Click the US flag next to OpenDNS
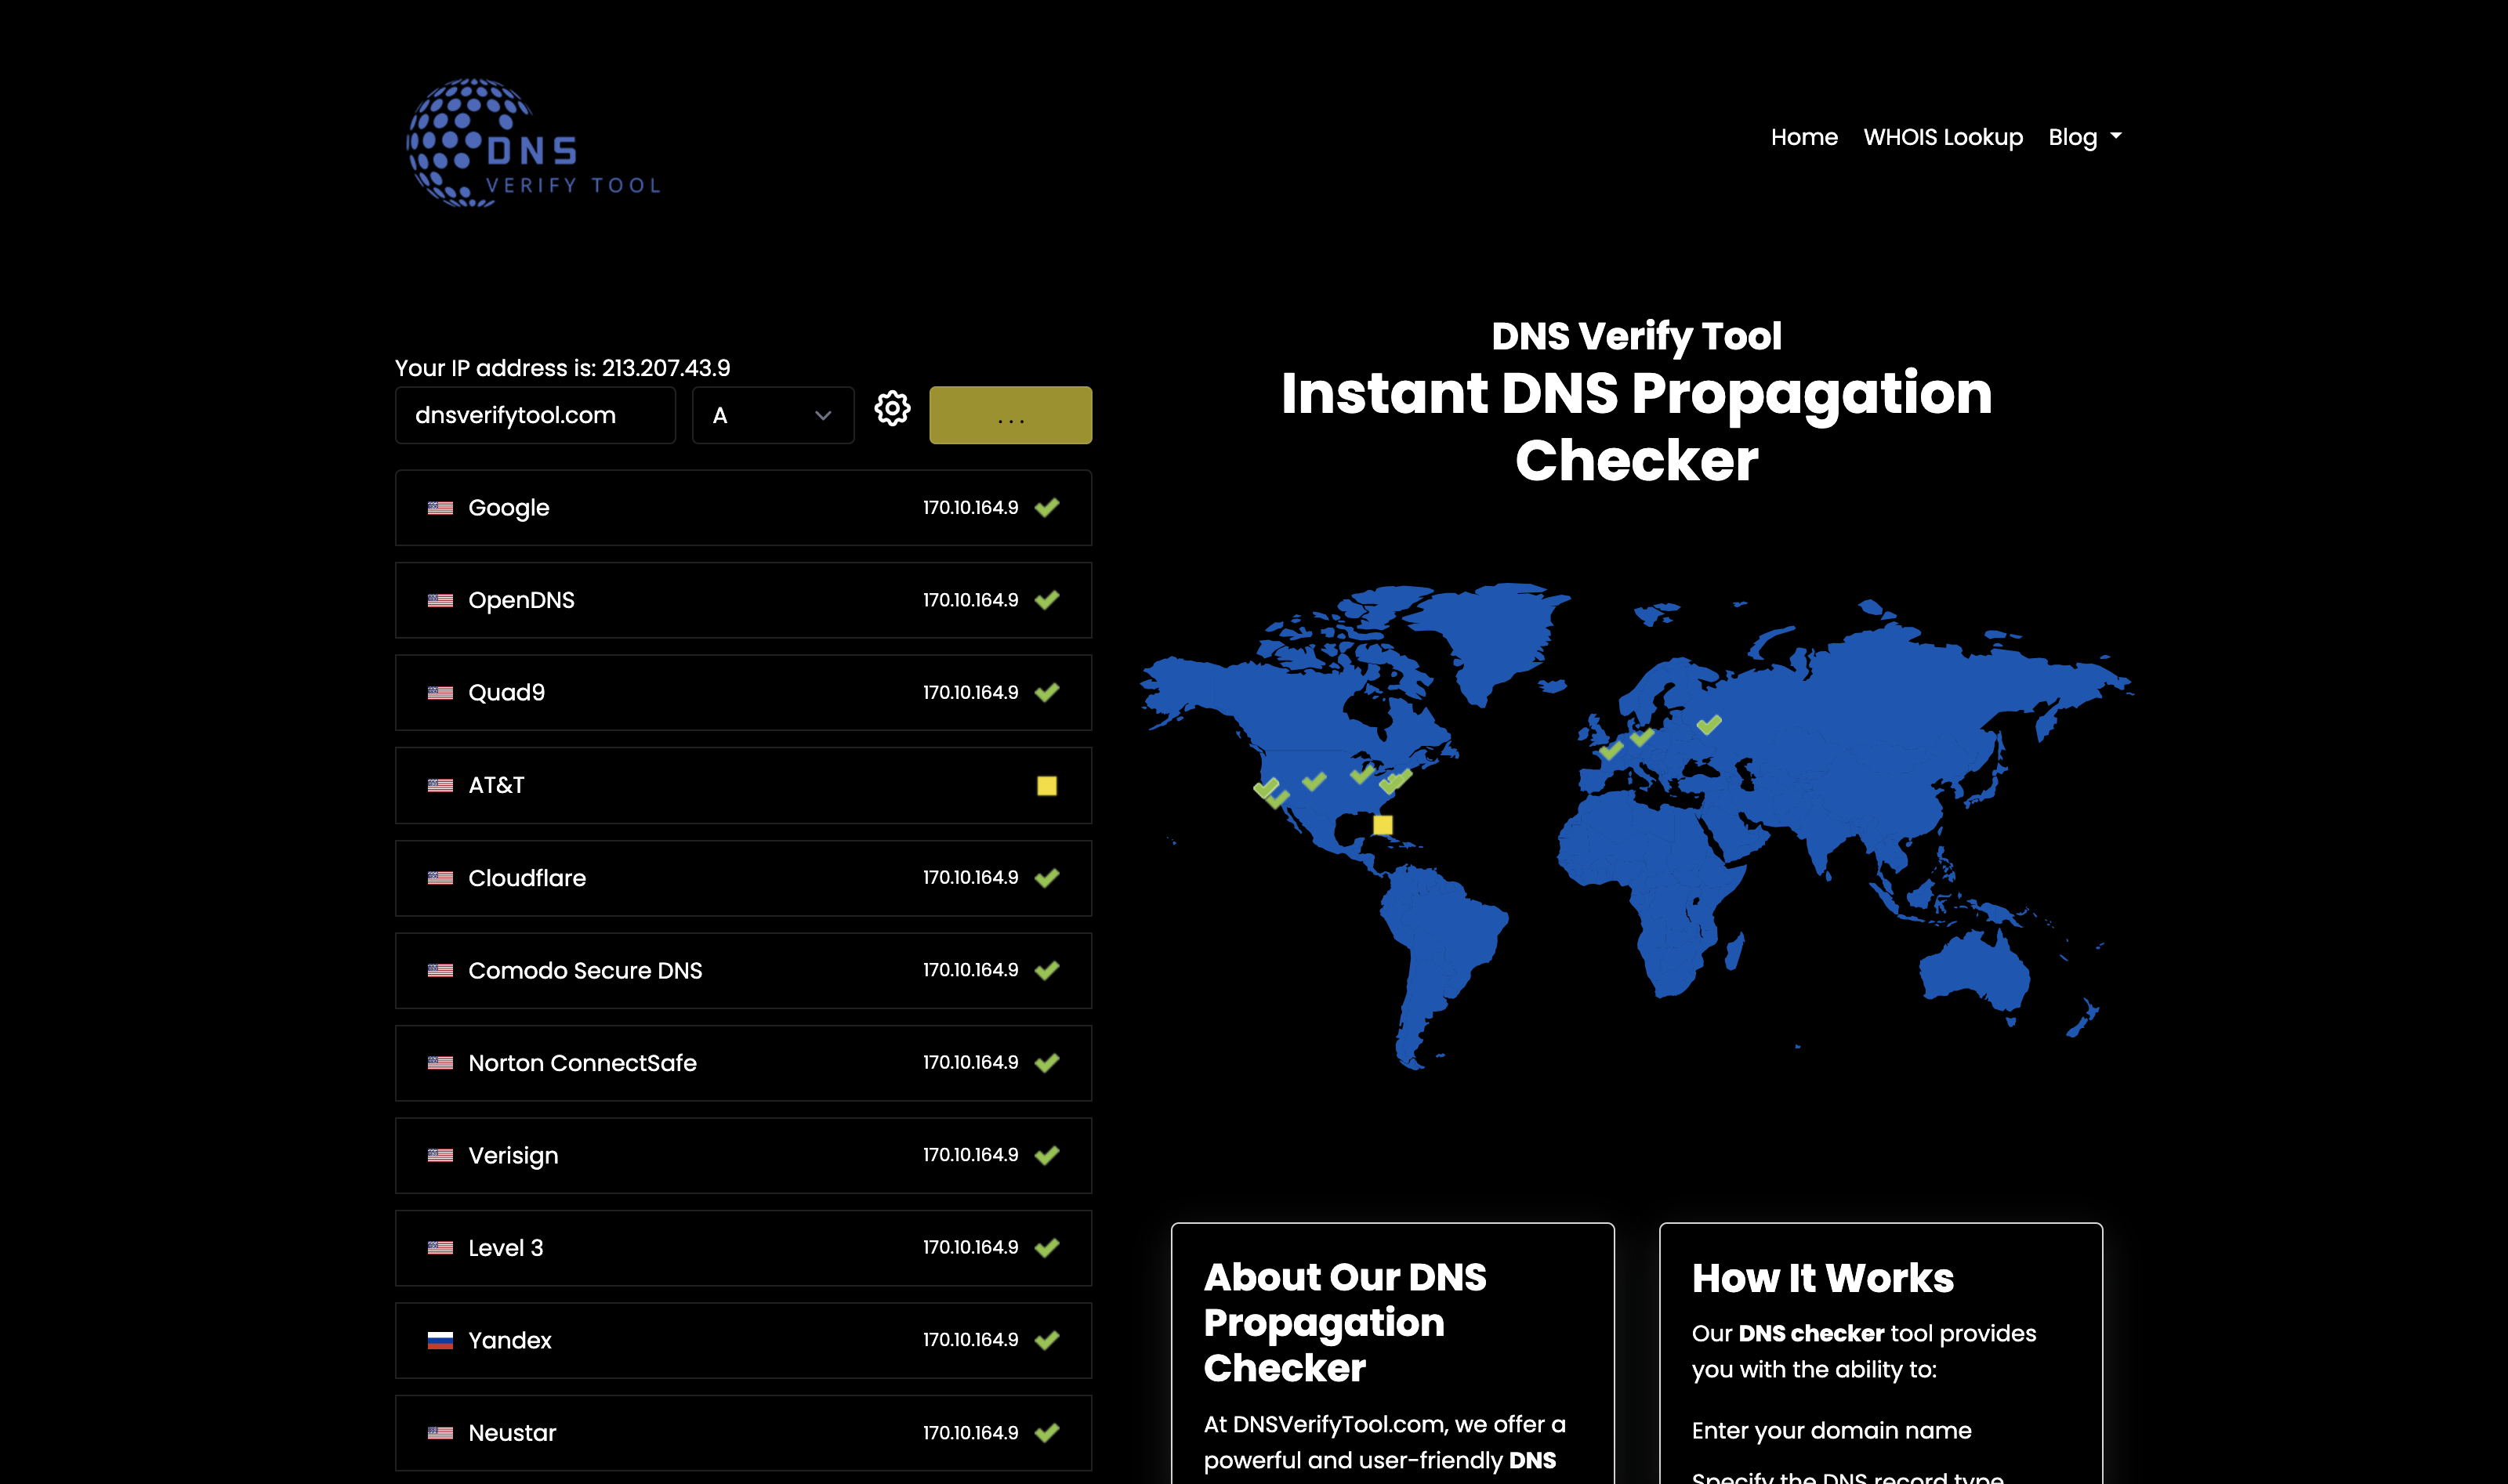 tap(440, 600)
